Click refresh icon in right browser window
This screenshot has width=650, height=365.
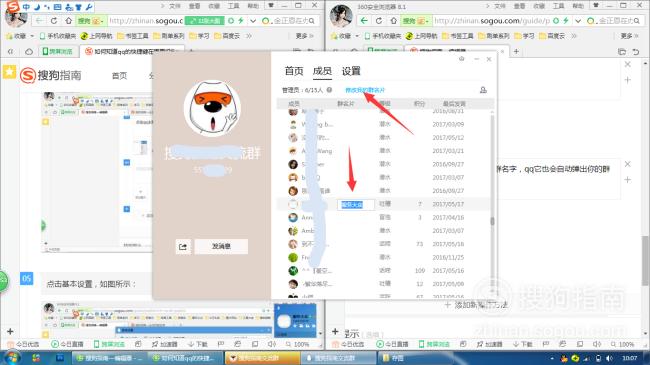click(x=379, y=21)
